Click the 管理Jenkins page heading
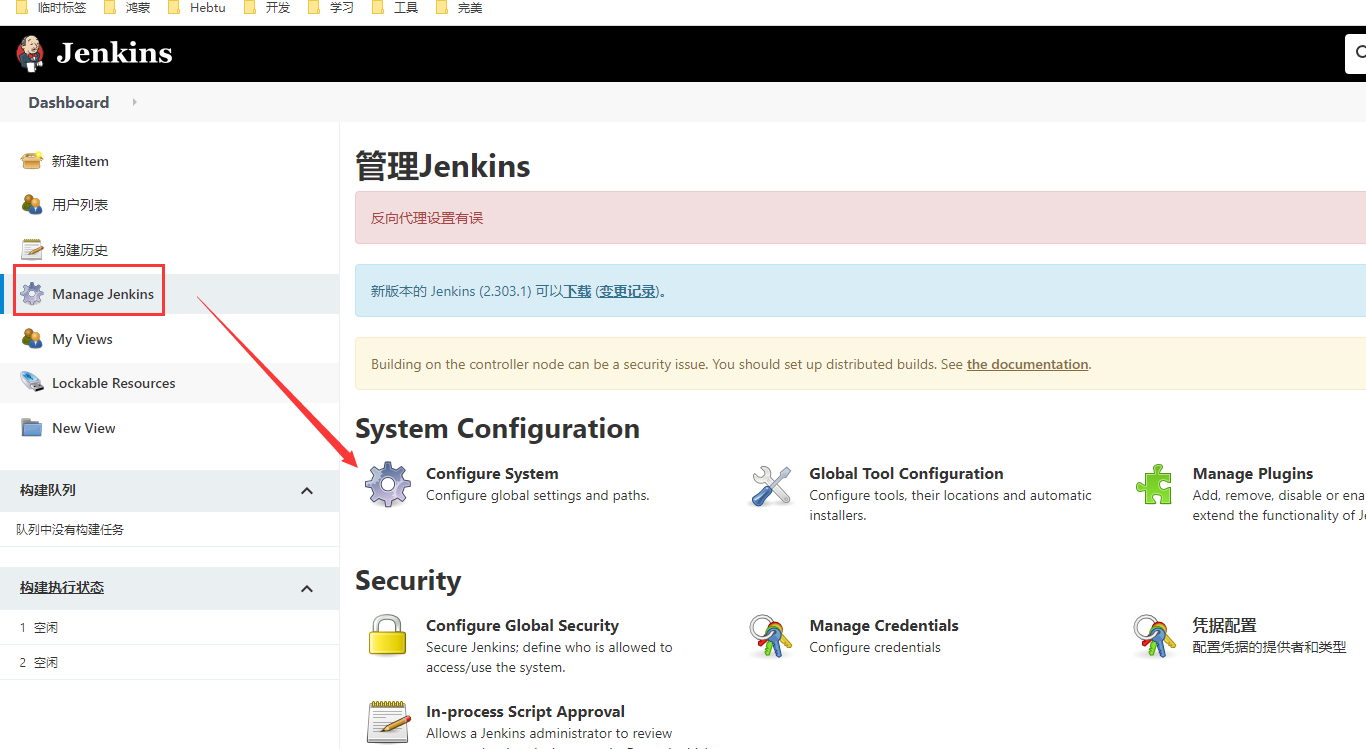1366x749 pixels. click(443, 166)
